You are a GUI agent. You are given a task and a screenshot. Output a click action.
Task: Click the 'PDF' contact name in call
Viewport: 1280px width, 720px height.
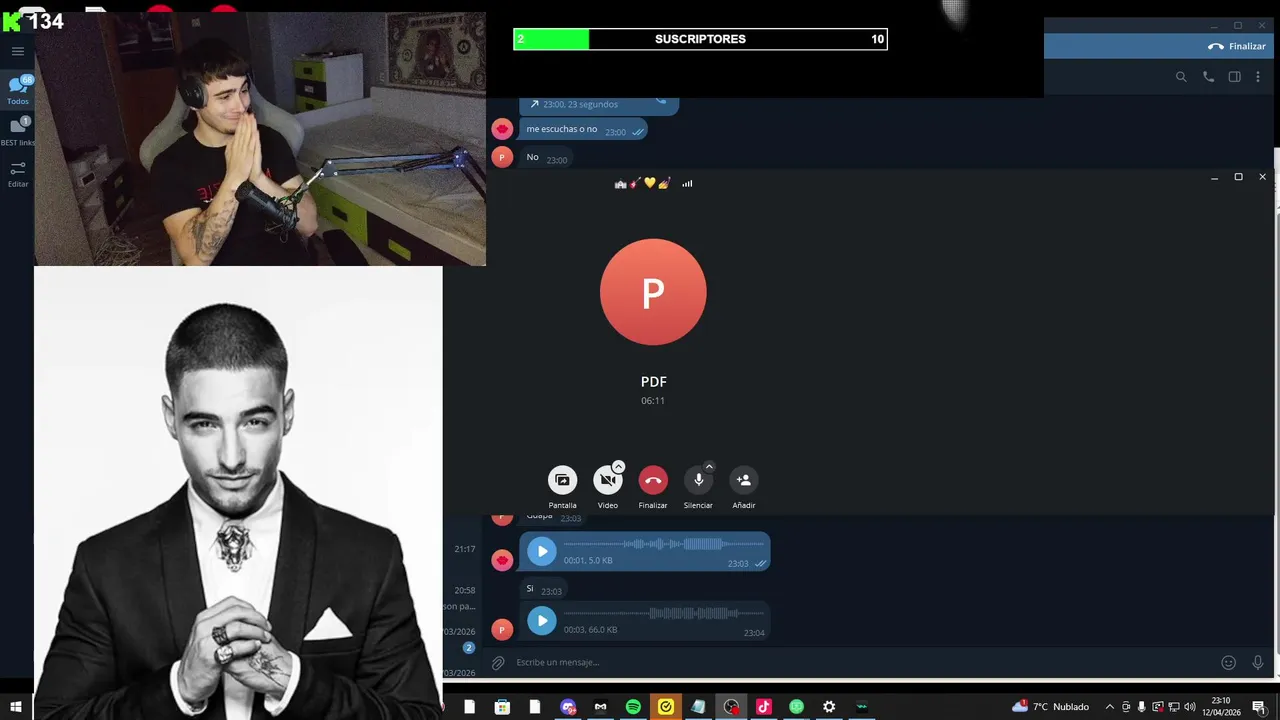[x=653, y=382]
